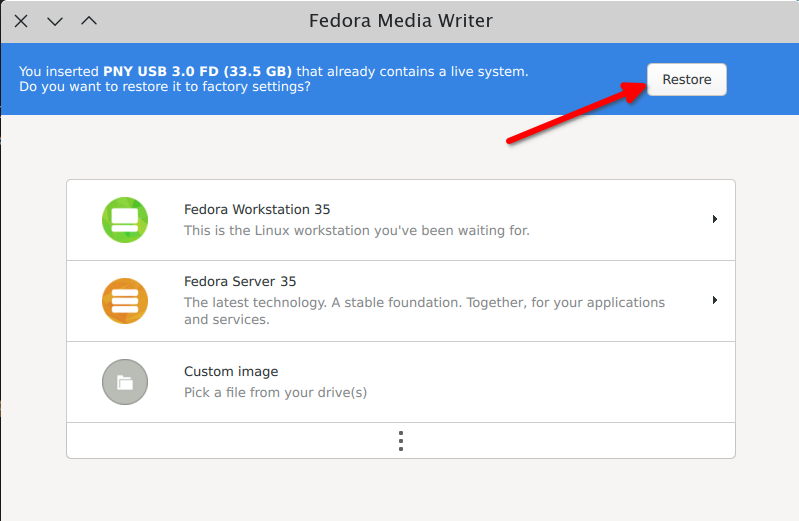Screen dimensions: 799x521
Task: Click 'The latest technology. A stable foundation' description
Action: click(x=424, y=310)
